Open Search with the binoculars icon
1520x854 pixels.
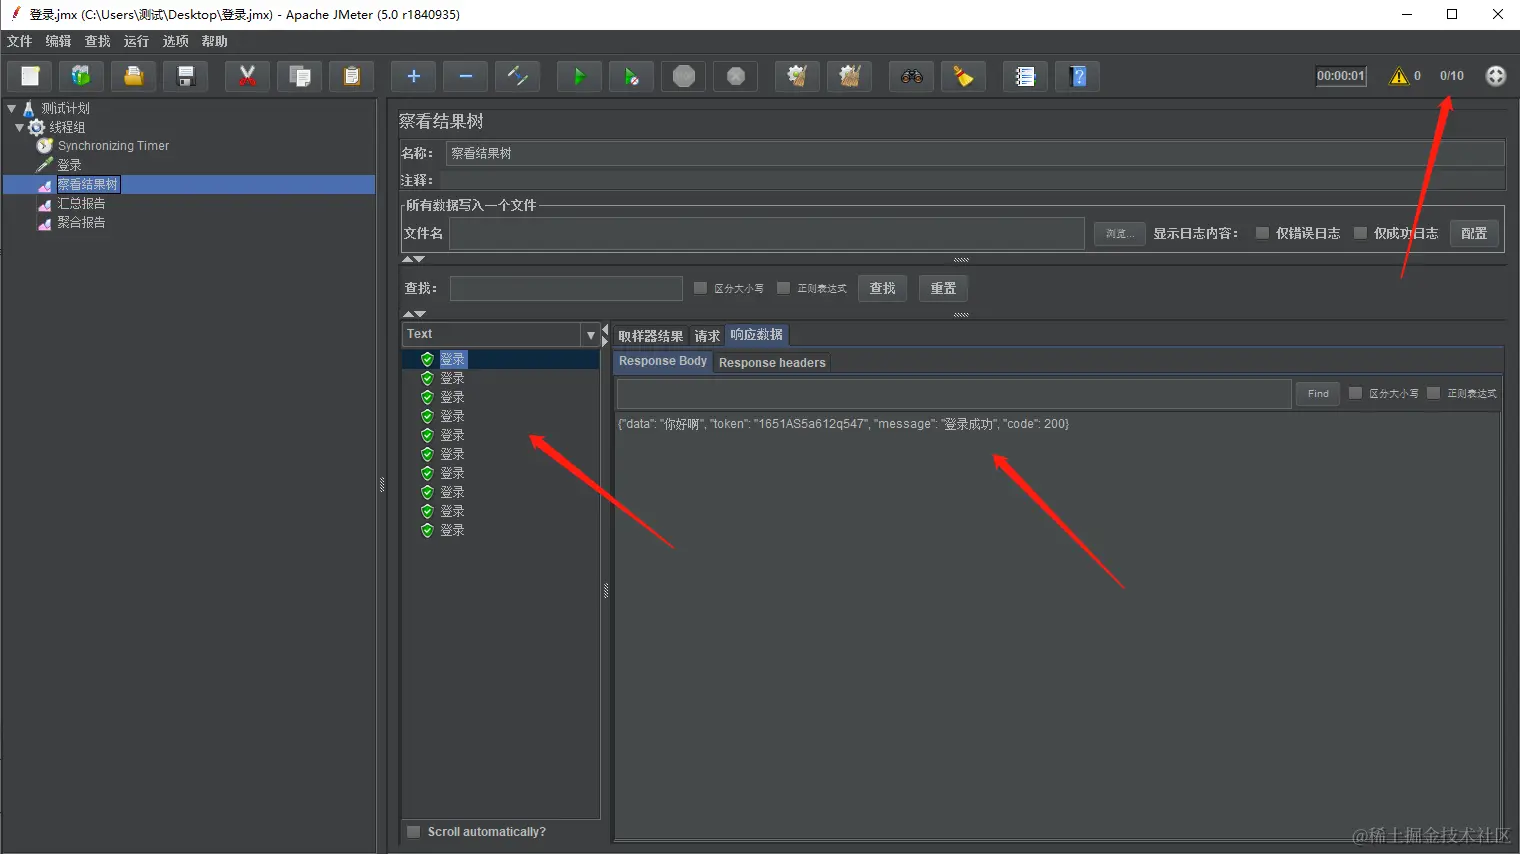point(912,76)
